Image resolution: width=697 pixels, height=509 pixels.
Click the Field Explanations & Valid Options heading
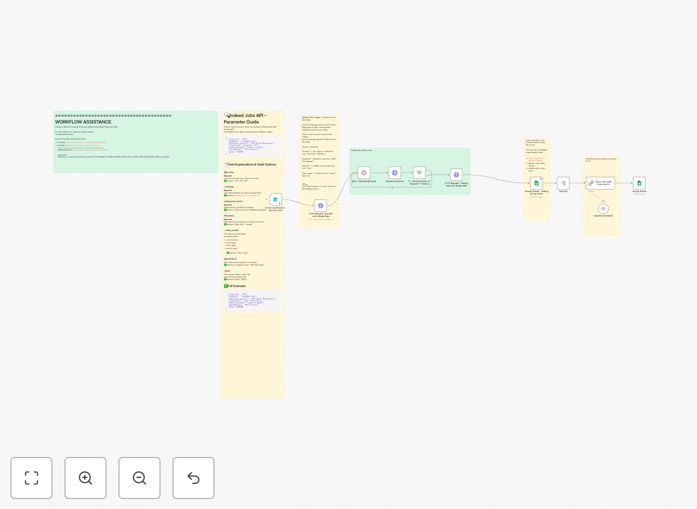[x=251, y=164]
